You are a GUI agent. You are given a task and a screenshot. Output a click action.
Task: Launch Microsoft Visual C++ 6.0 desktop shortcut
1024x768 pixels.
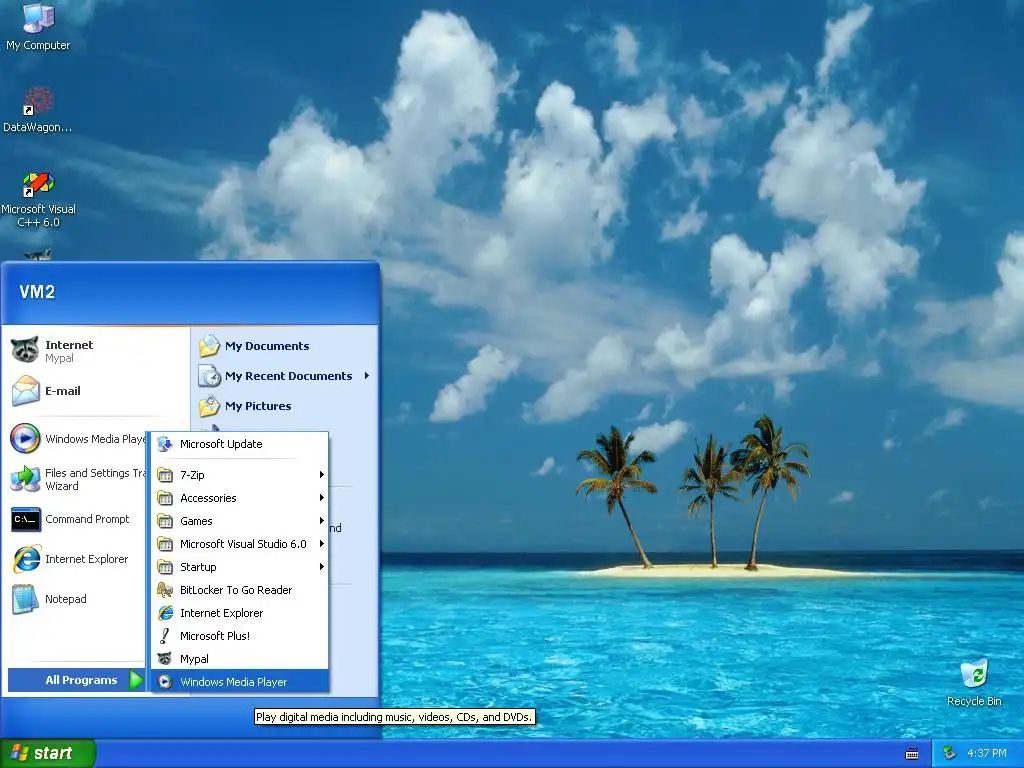38,199
